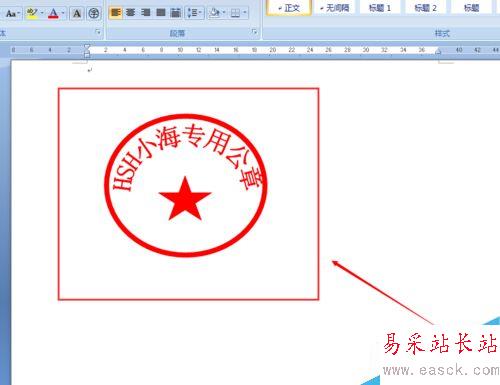Open shading color dropdown arrow
The image size is (500, 385).
click(224, 13)
